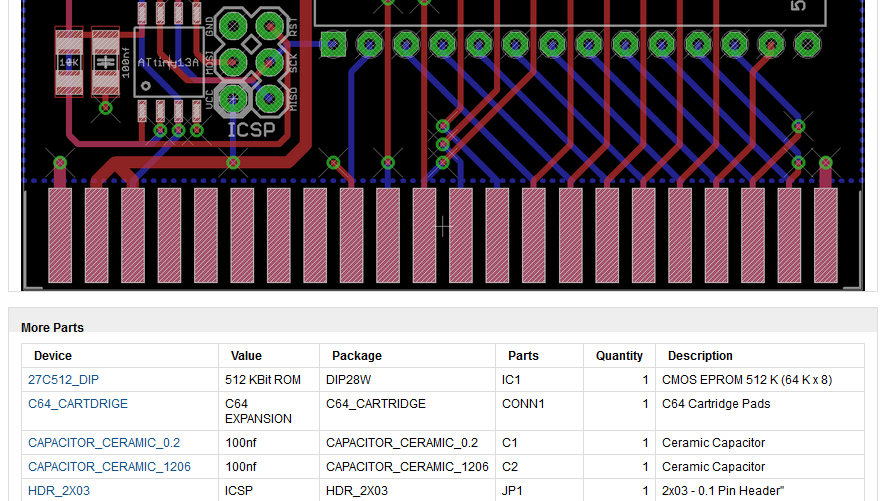888x501 pixels.
Task: Click the leftmost cartridge edge pad
Action: click(x=60, y=235)
